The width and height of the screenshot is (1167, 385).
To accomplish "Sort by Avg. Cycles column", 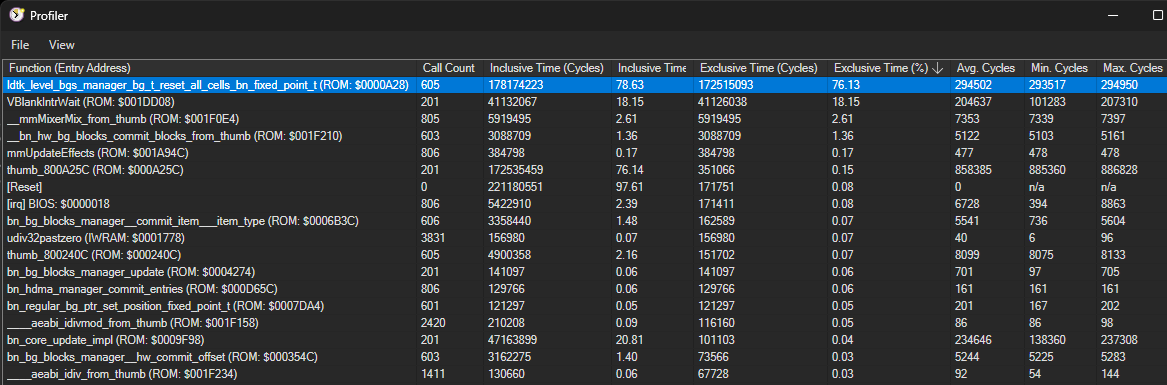I will coord(986,68).
